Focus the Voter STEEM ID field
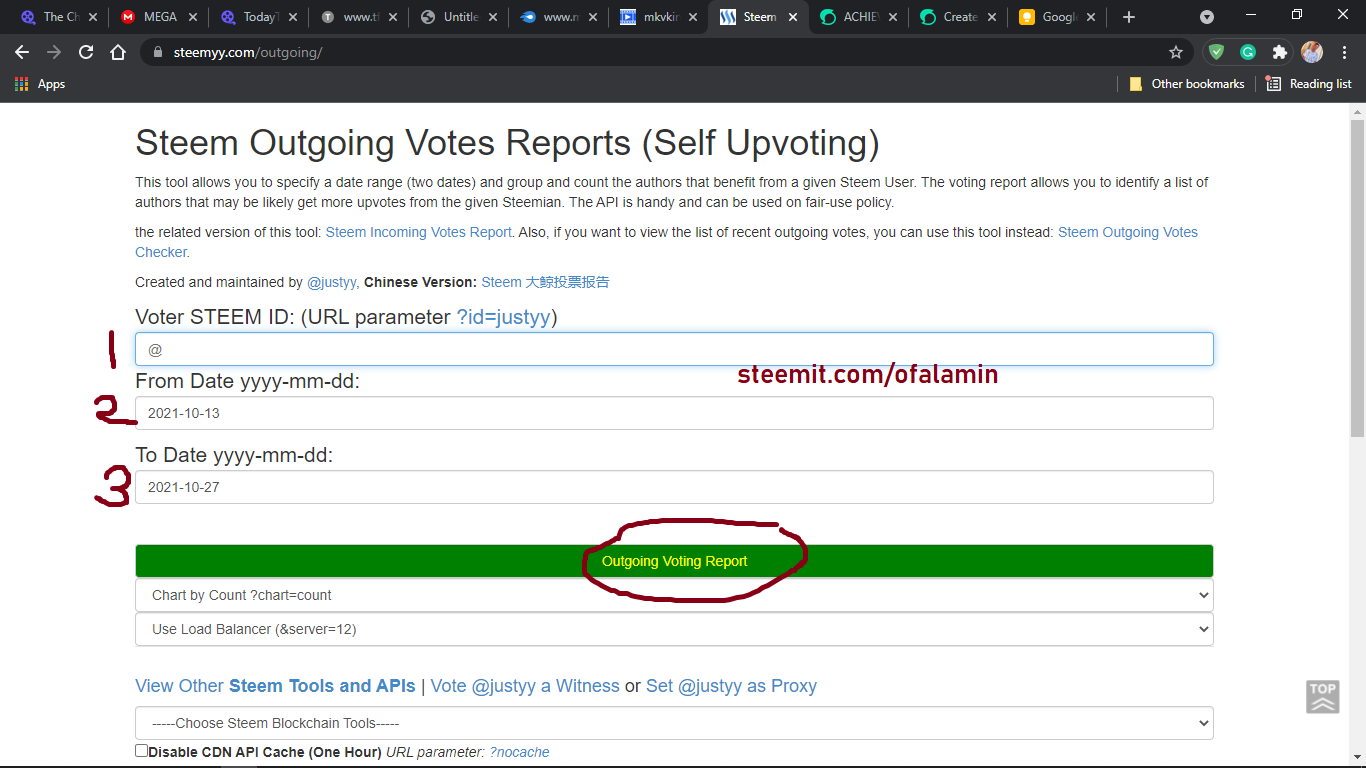 coord(674,349)
